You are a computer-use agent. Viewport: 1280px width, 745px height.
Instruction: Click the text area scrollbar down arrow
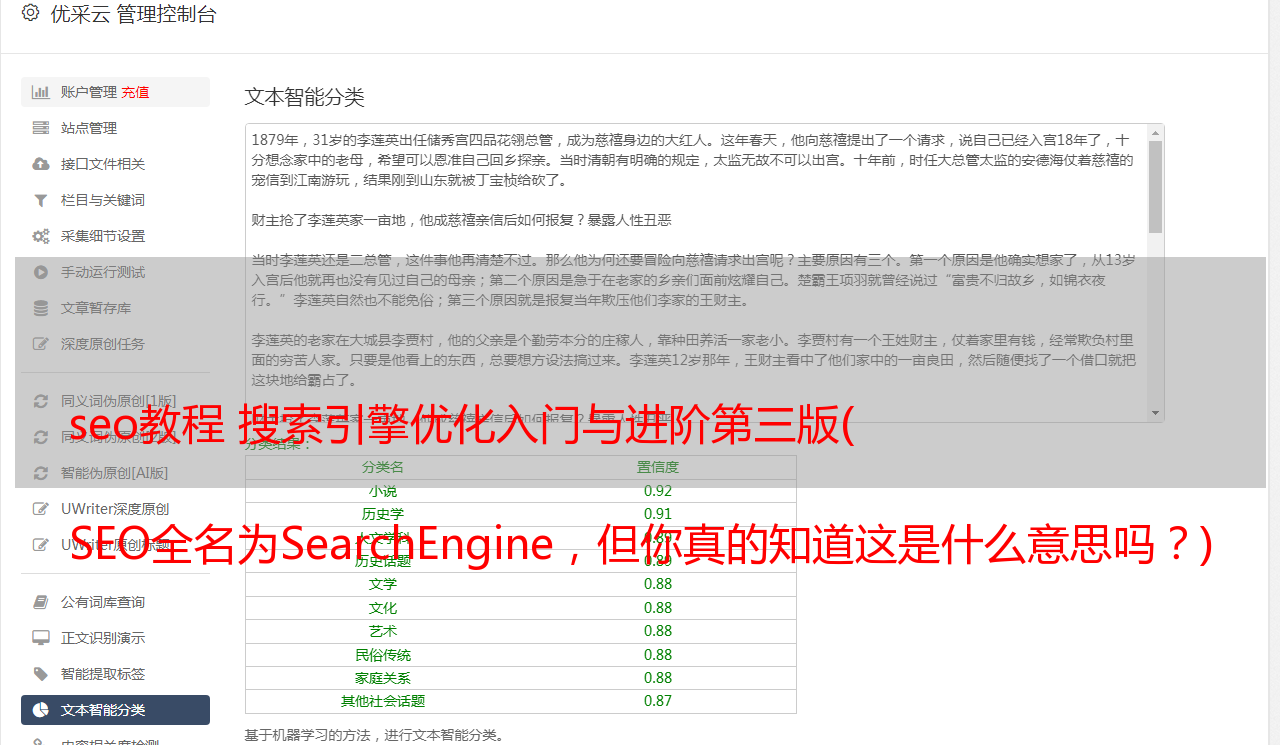pyautogui.click(x=1155, y=412)
